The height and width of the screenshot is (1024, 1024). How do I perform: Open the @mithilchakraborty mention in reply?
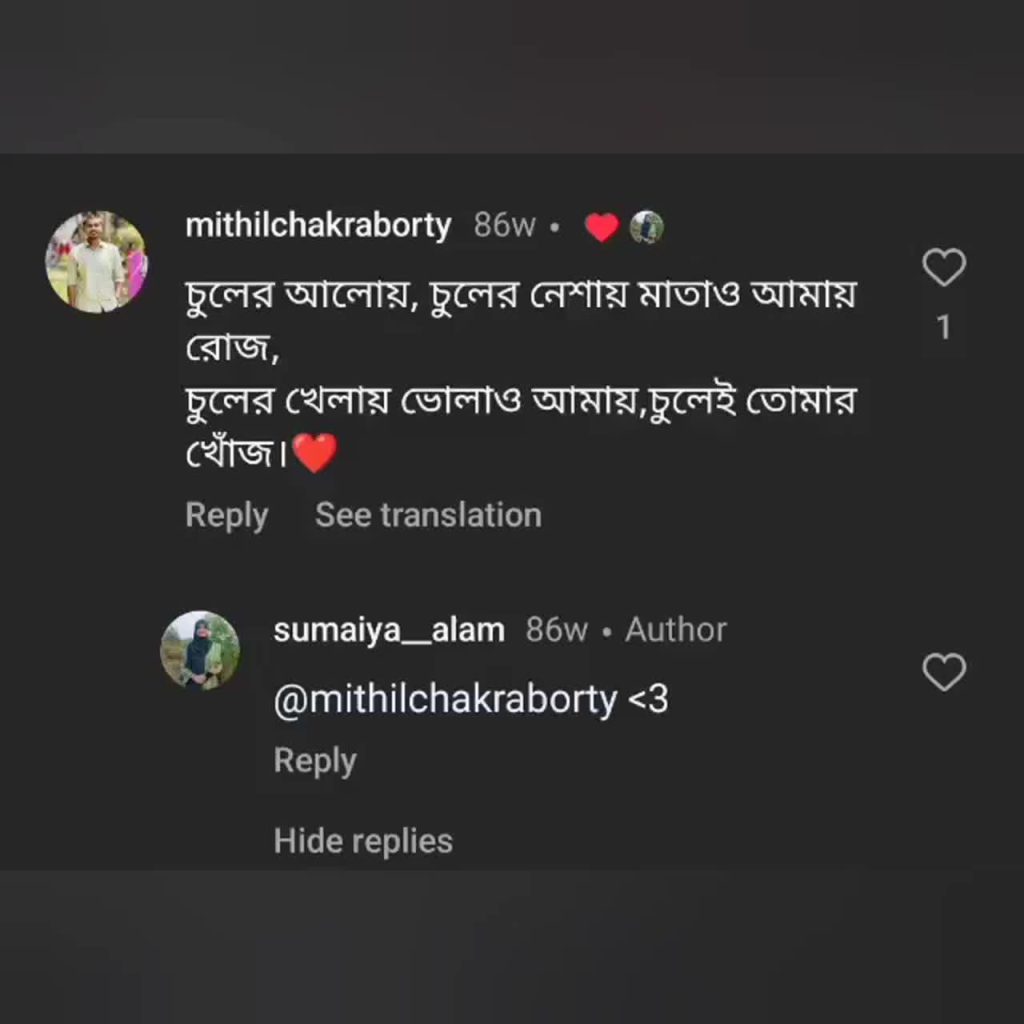click(445, 700)
